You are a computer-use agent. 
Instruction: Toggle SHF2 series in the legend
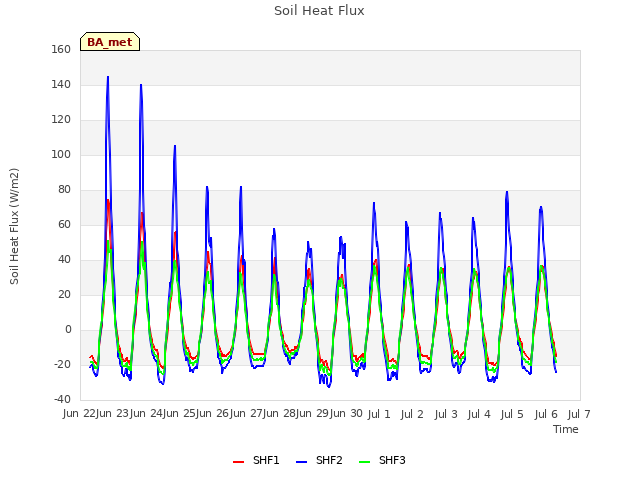pyautogui.click(x=319, y=460)
